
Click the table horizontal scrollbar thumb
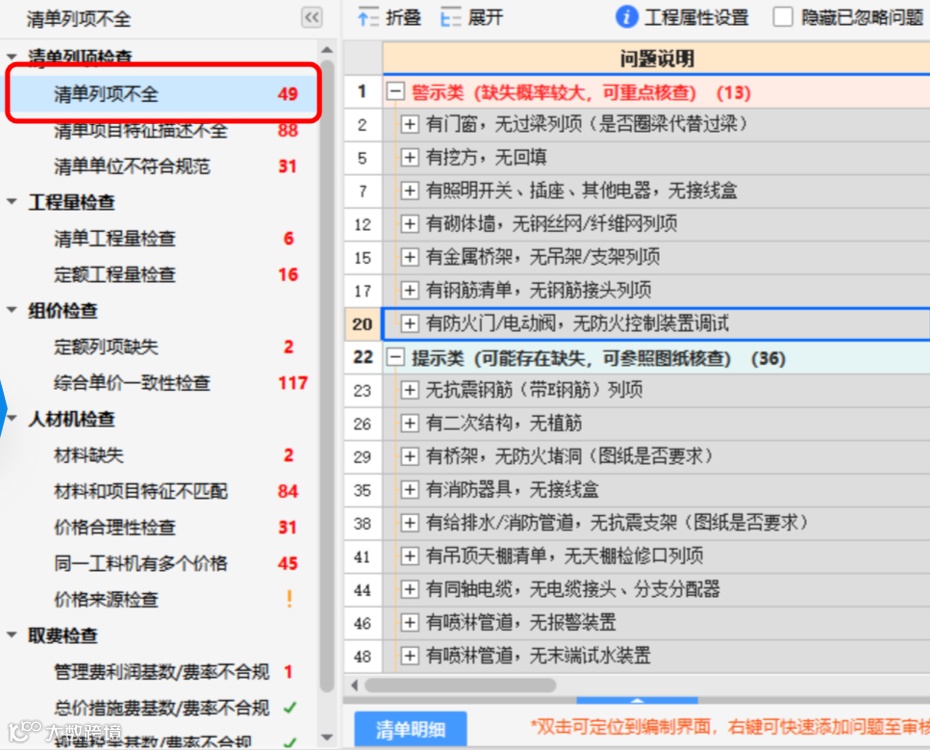[460, 685]
